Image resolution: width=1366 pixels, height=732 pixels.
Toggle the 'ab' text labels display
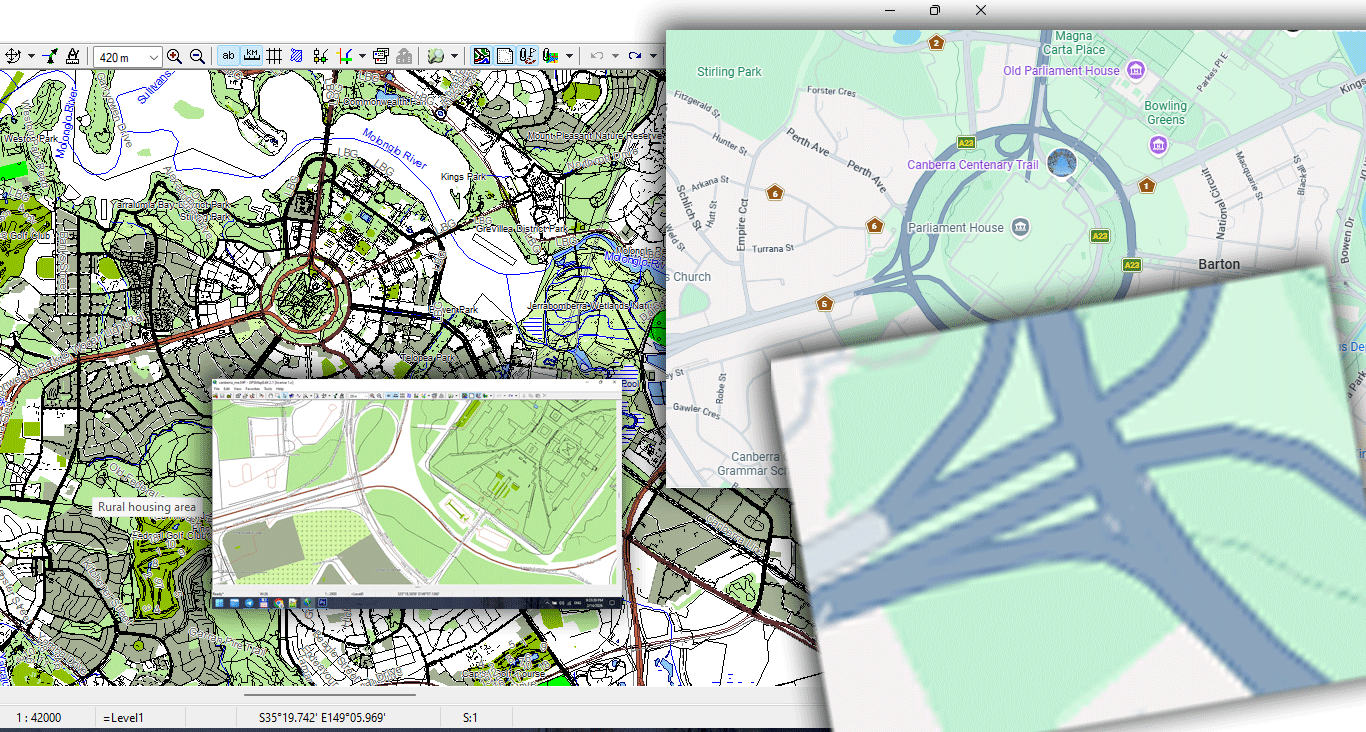tap(228, 56)
